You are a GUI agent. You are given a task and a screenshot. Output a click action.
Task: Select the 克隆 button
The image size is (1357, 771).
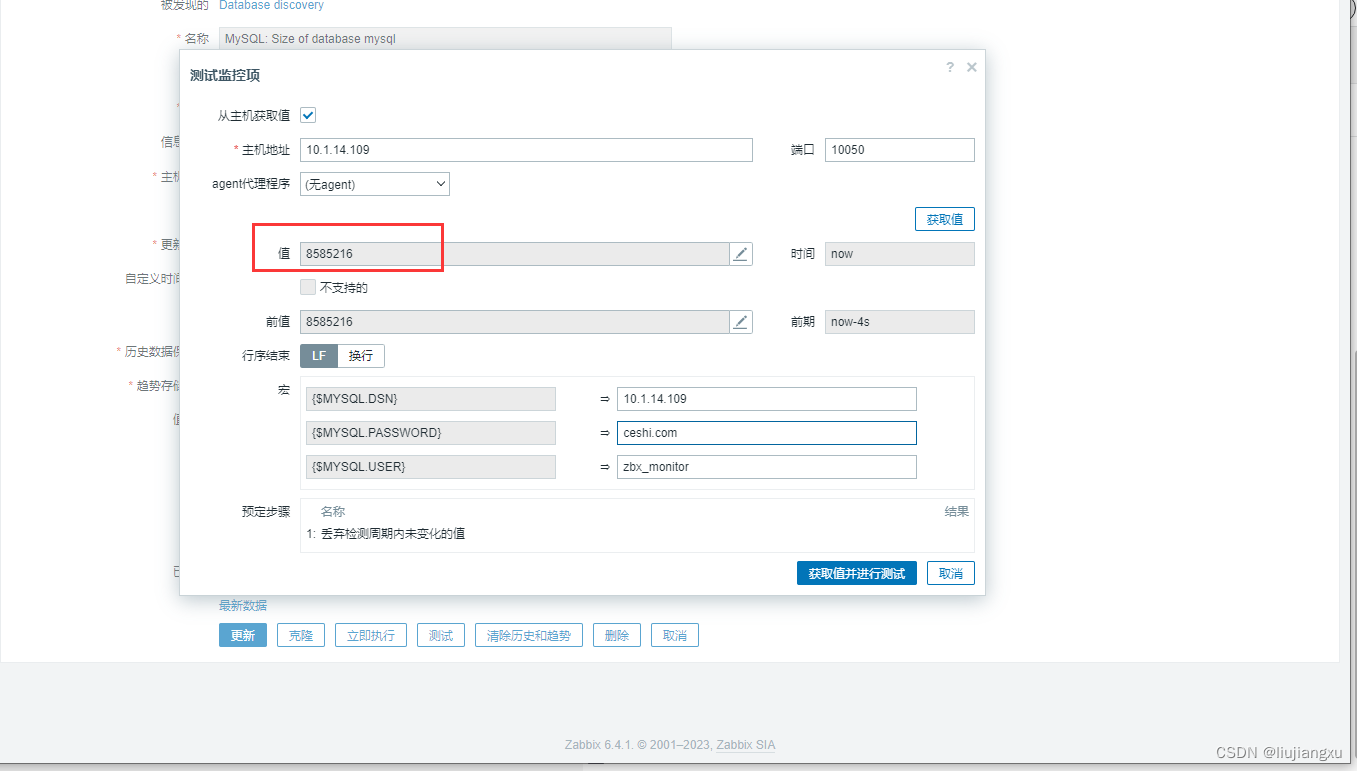pyautogui.click(x=300, y=634)
